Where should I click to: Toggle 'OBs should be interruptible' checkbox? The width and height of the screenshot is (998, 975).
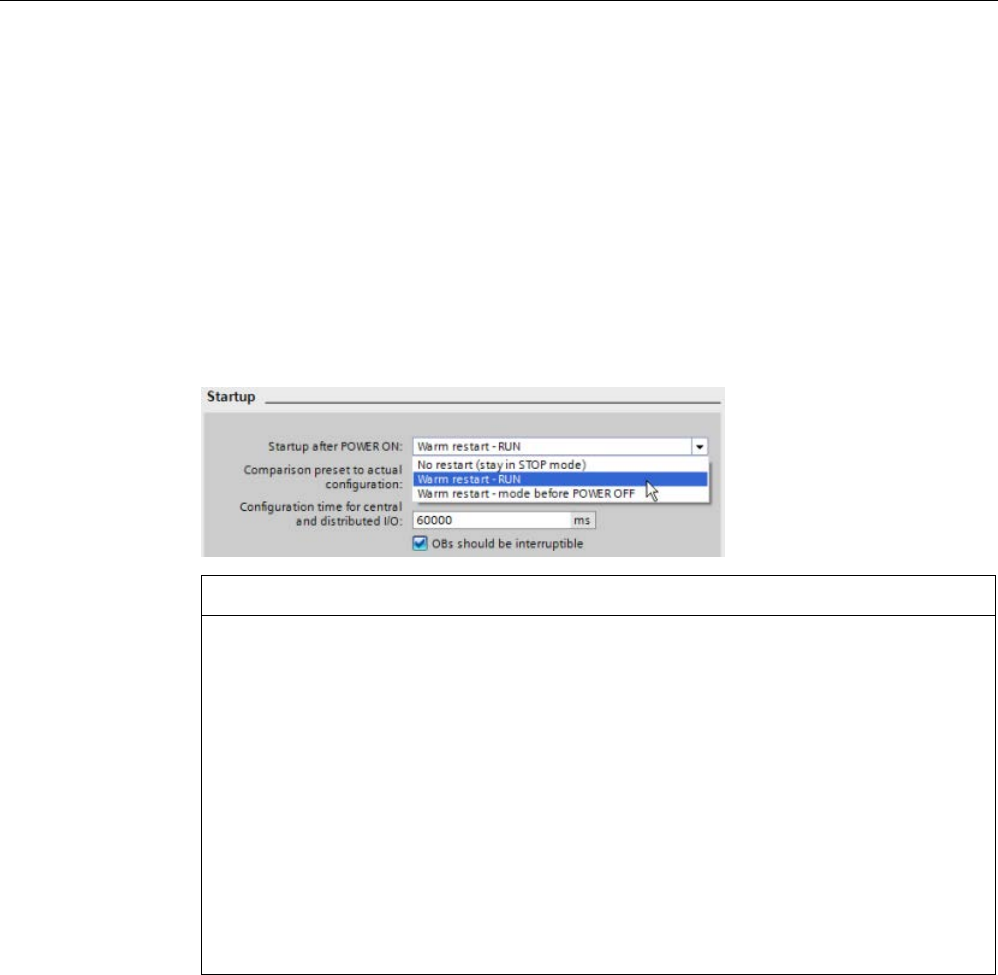coord(420,544)
